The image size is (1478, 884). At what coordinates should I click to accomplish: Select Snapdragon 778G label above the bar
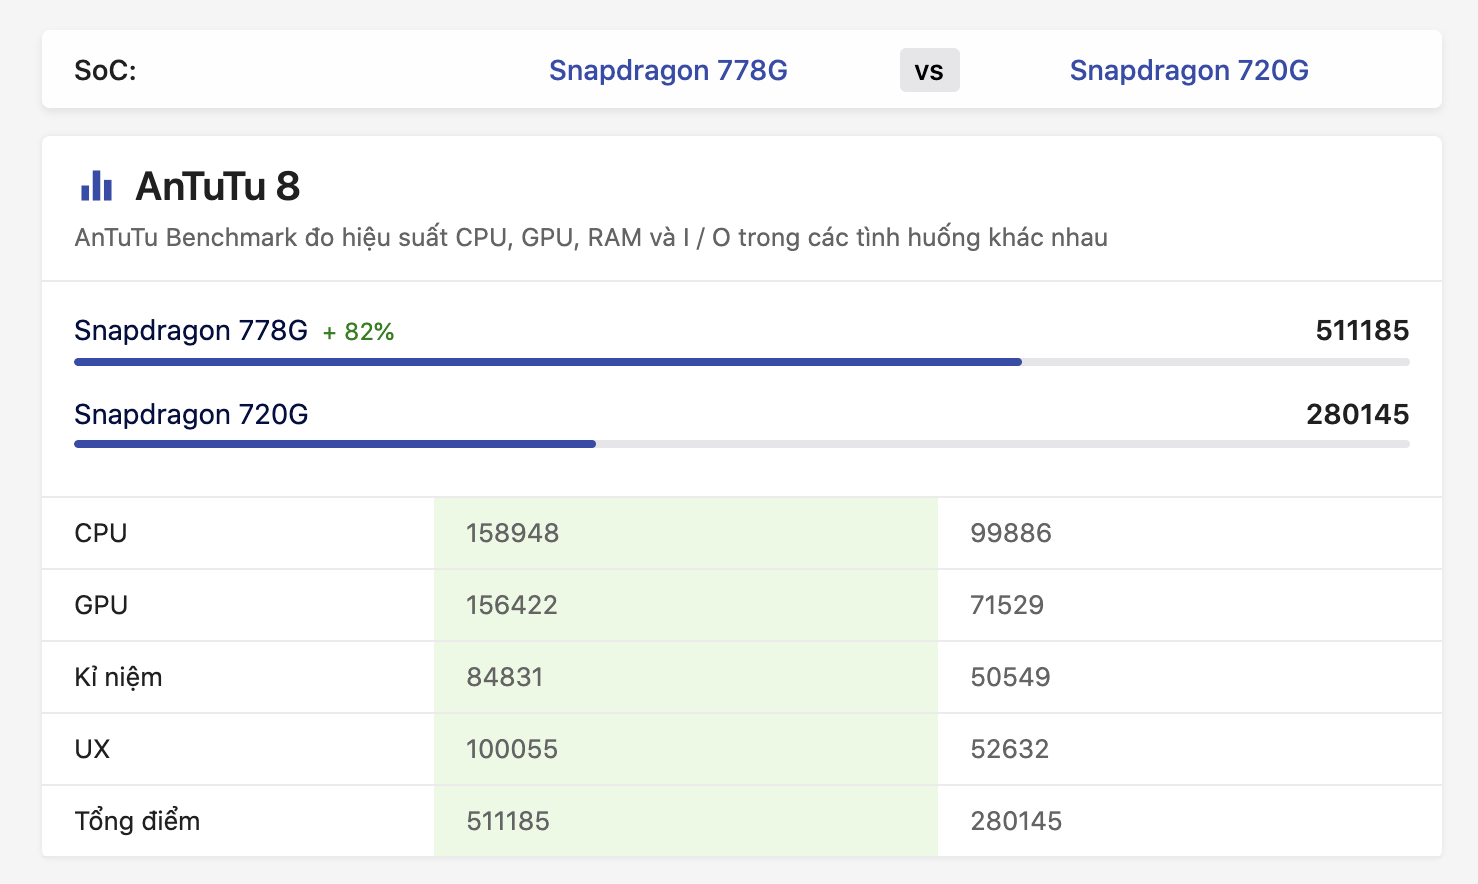point(191,330)
